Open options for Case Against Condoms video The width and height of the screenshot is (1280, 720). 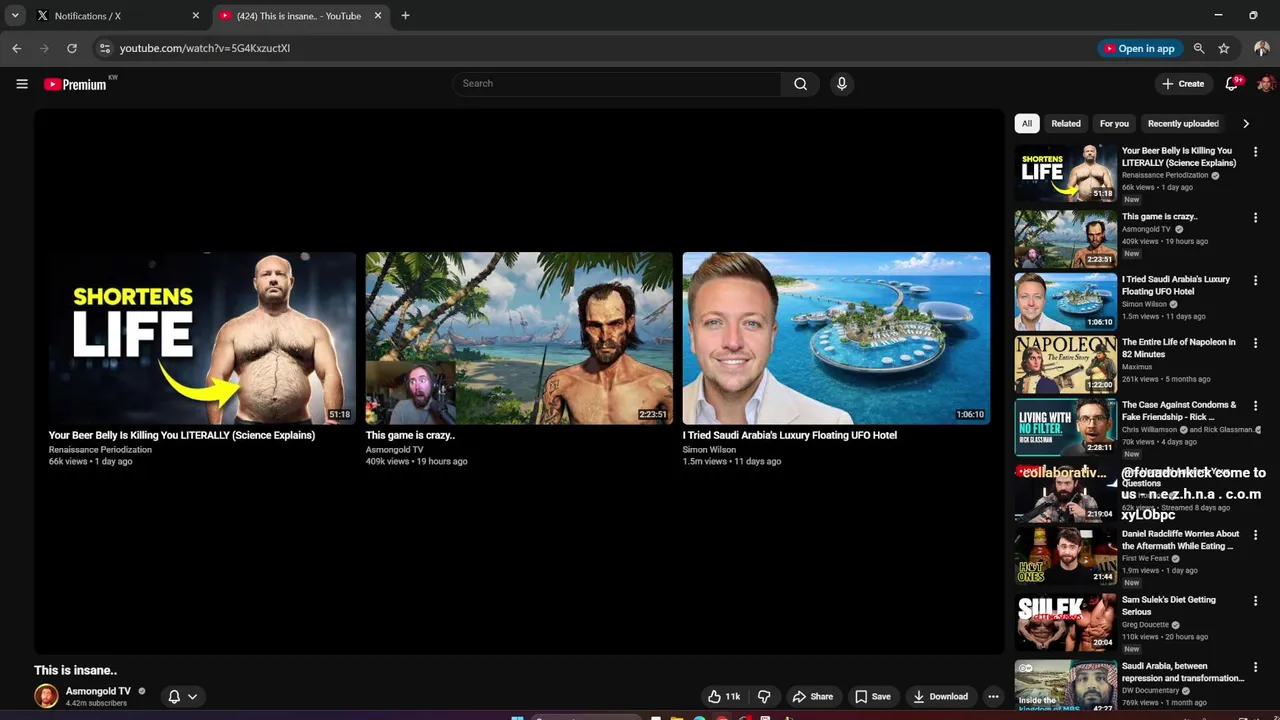tap(1255, 406)
